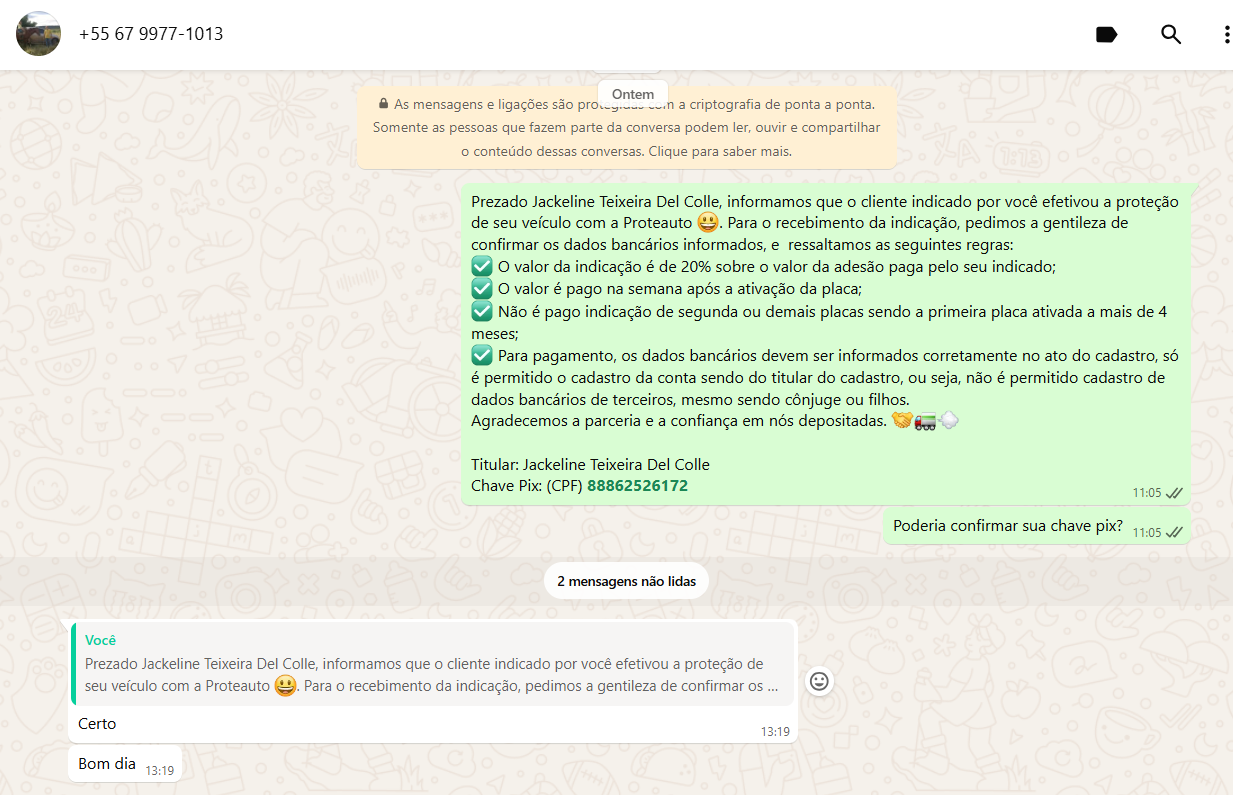The width and height of the screenshot is (1233, 795).
Task: Click the handshake emoji in the message
Action: click(x=902, y=421)
